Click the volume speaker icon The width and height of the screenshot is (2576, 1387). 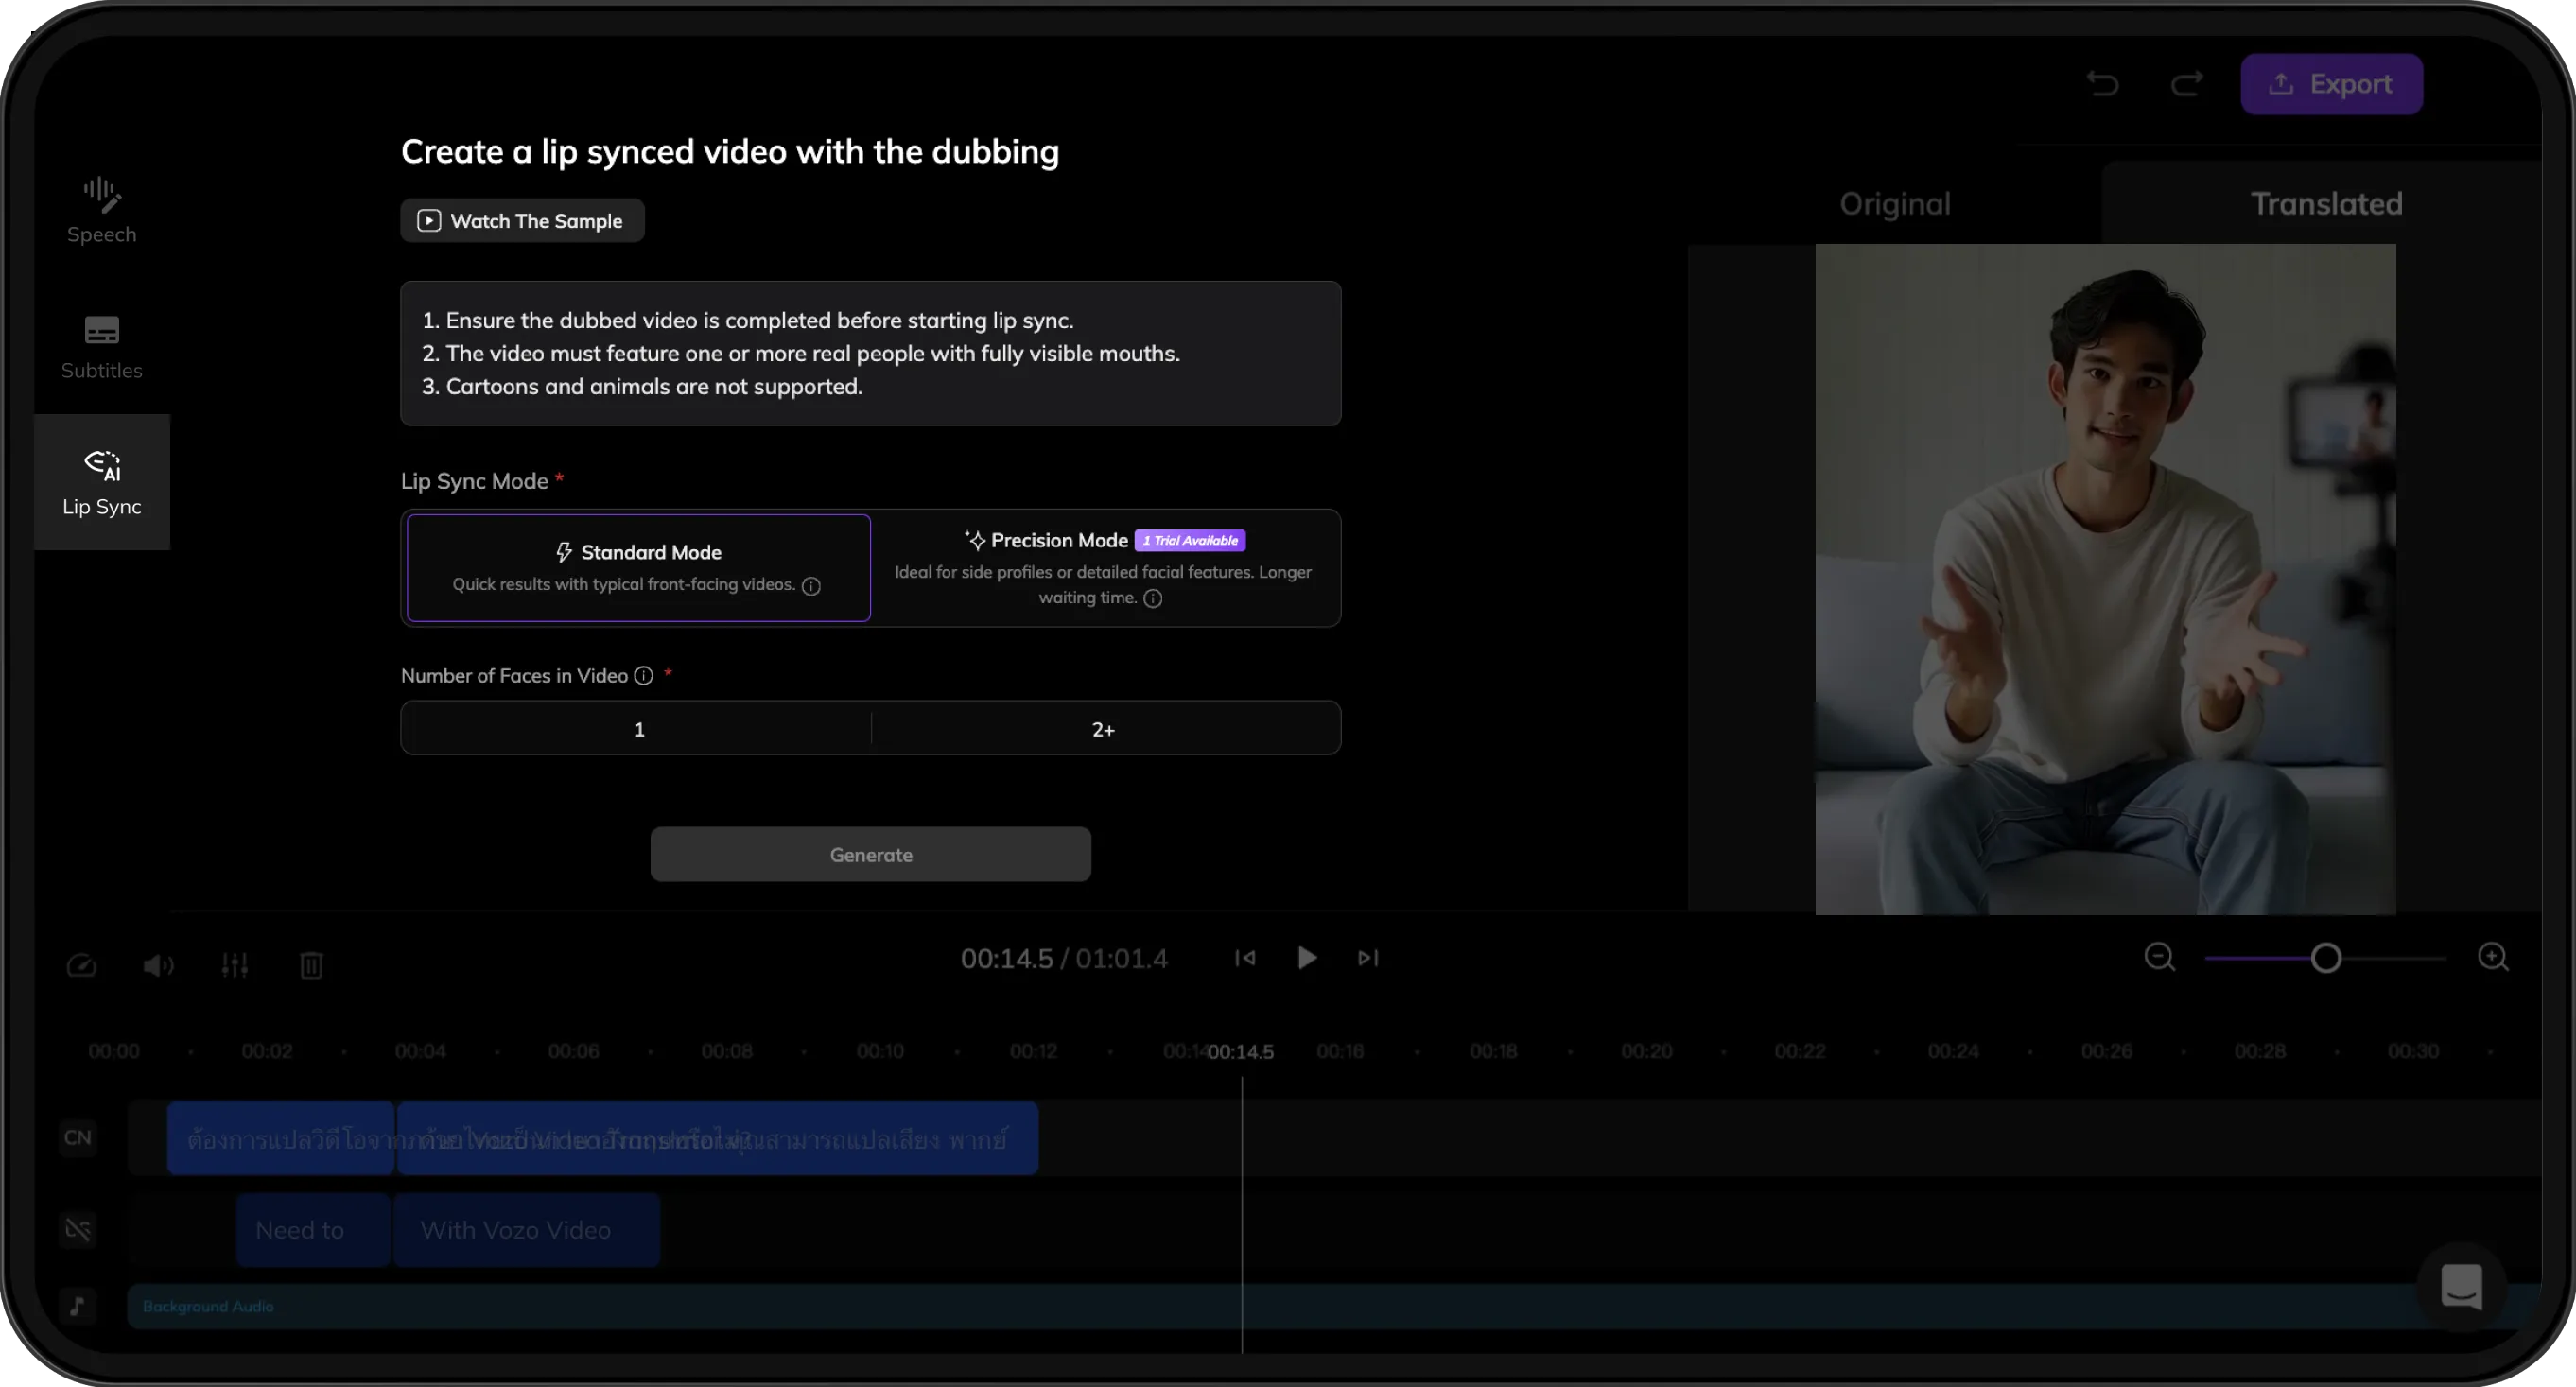[158, 965]
